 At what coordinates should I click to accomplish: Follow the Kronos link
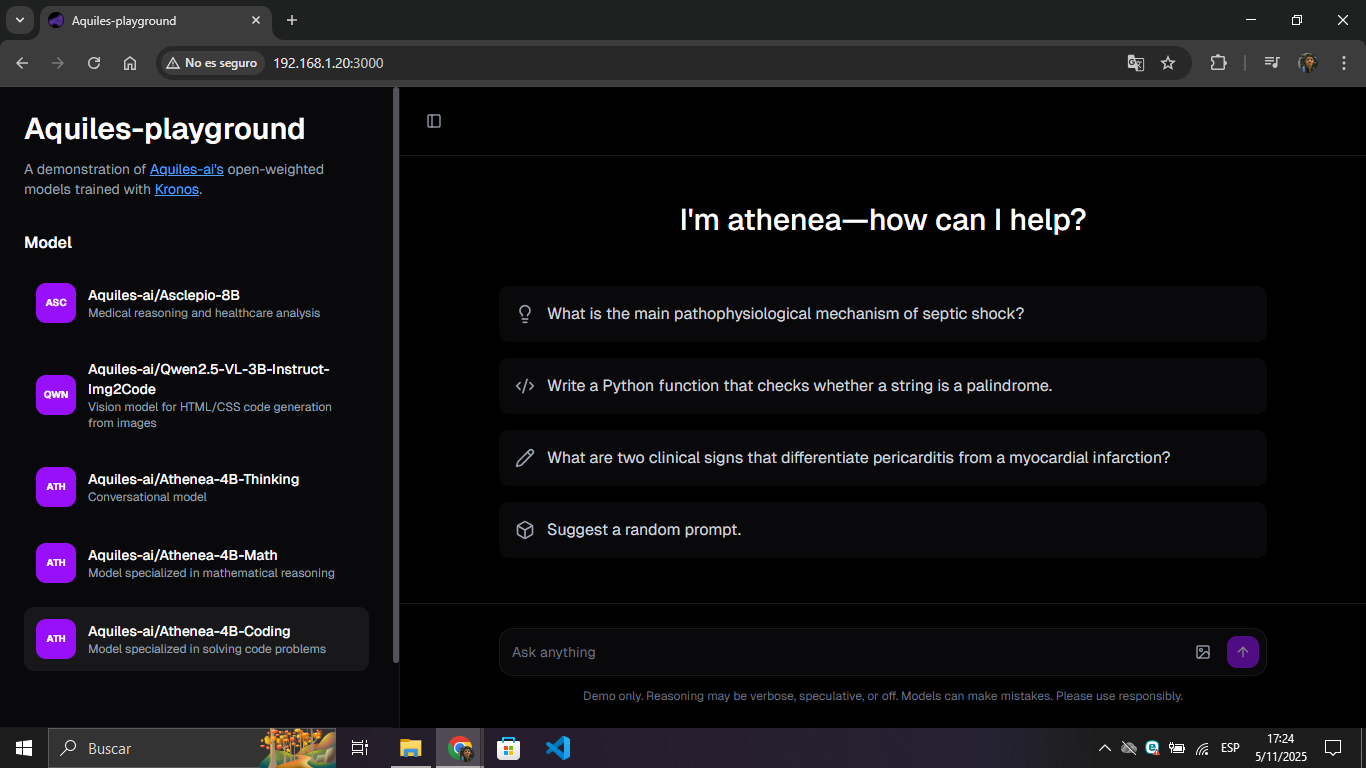(x=177, y=189)
